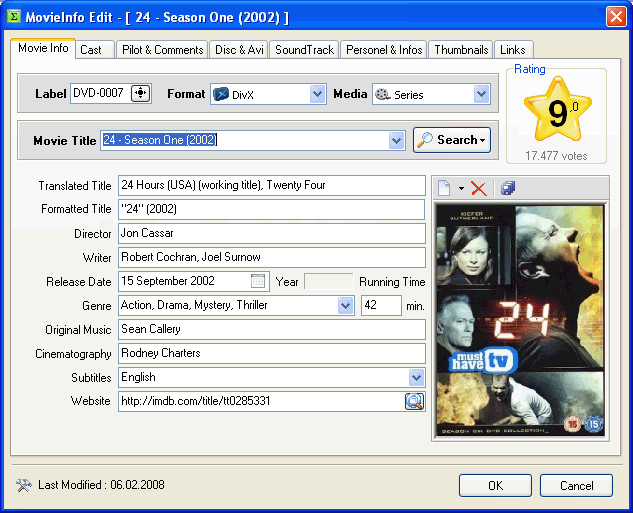
Task: Open the Movie Title dropdown arrow
Action: [x=397, y=140]
